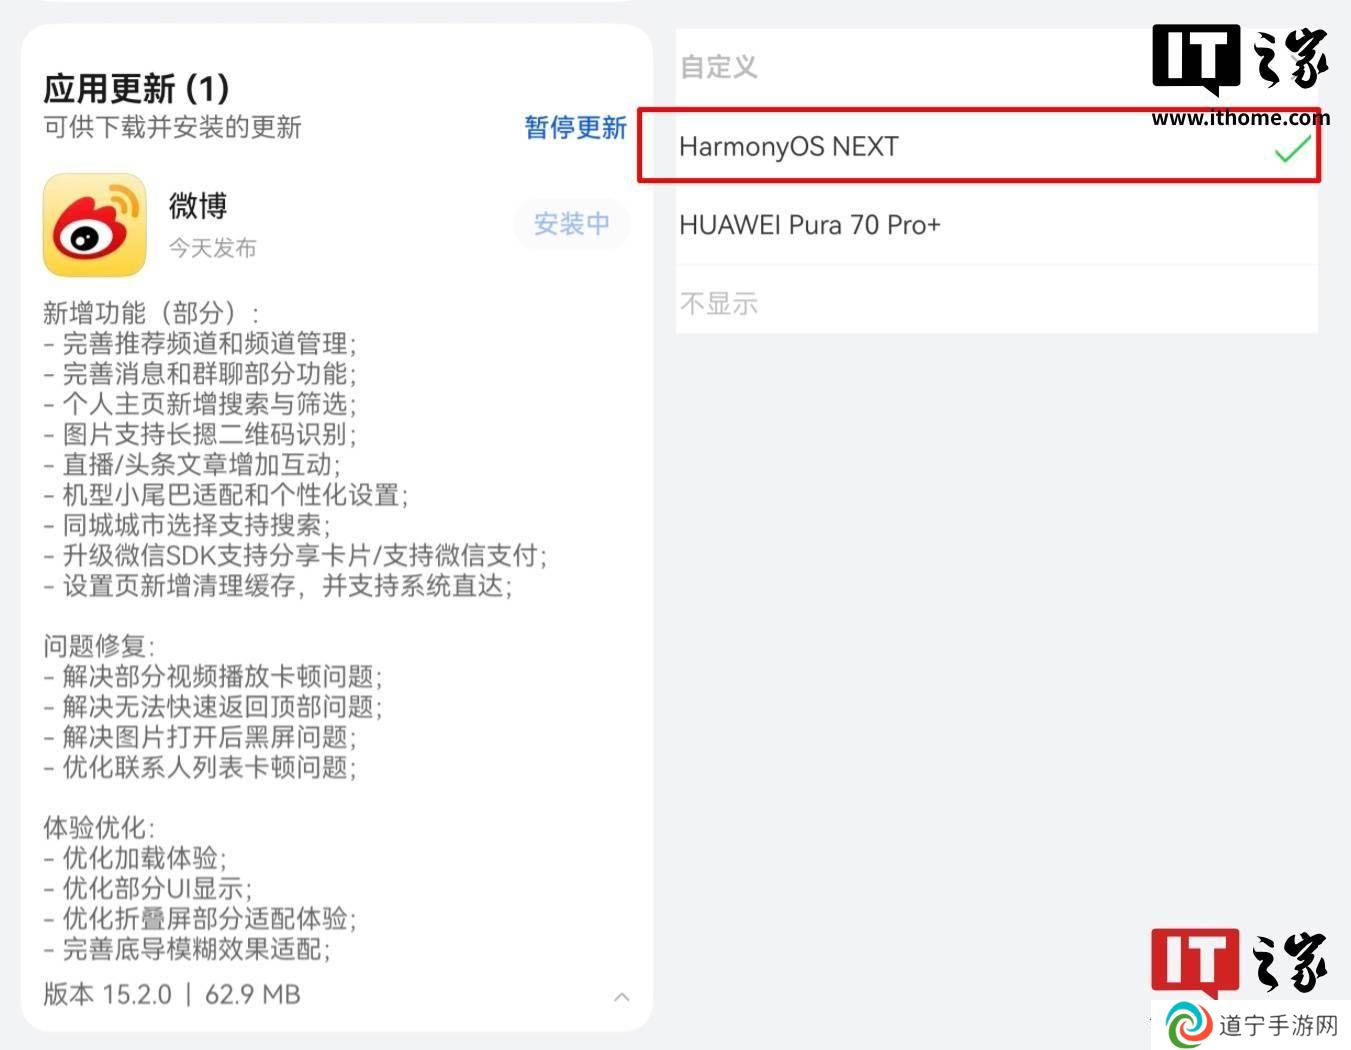Click the 版本 15.2.0 version text

[x=108, y=995]
